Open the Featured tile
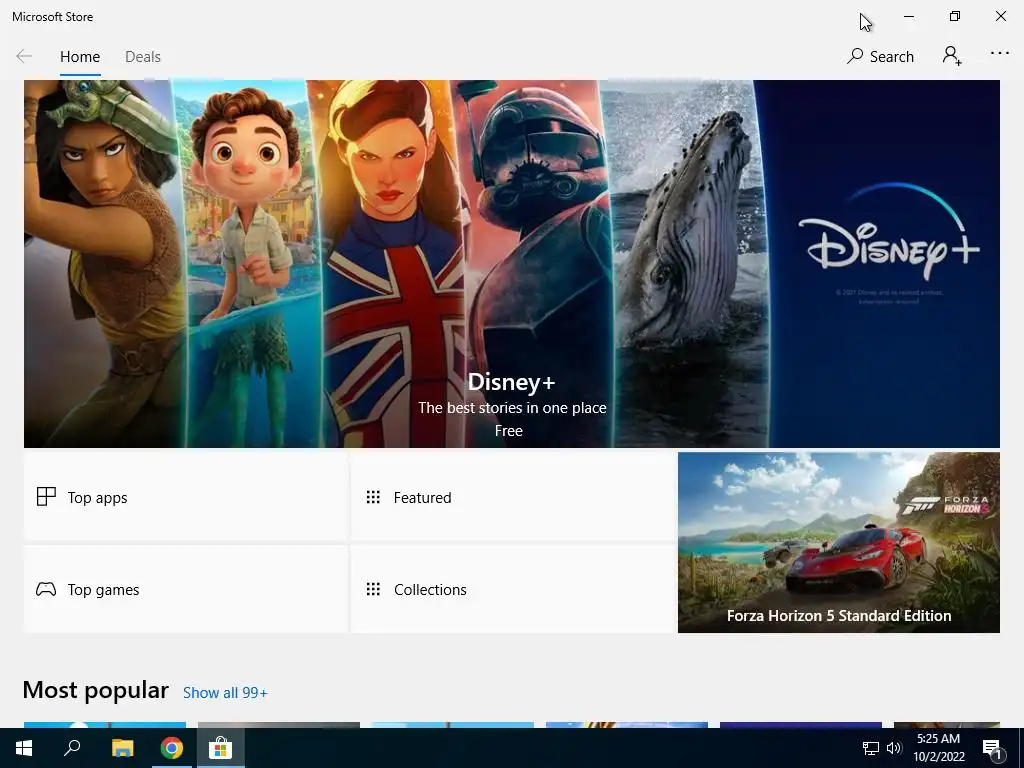1024x768 pixels. [513, 497]
